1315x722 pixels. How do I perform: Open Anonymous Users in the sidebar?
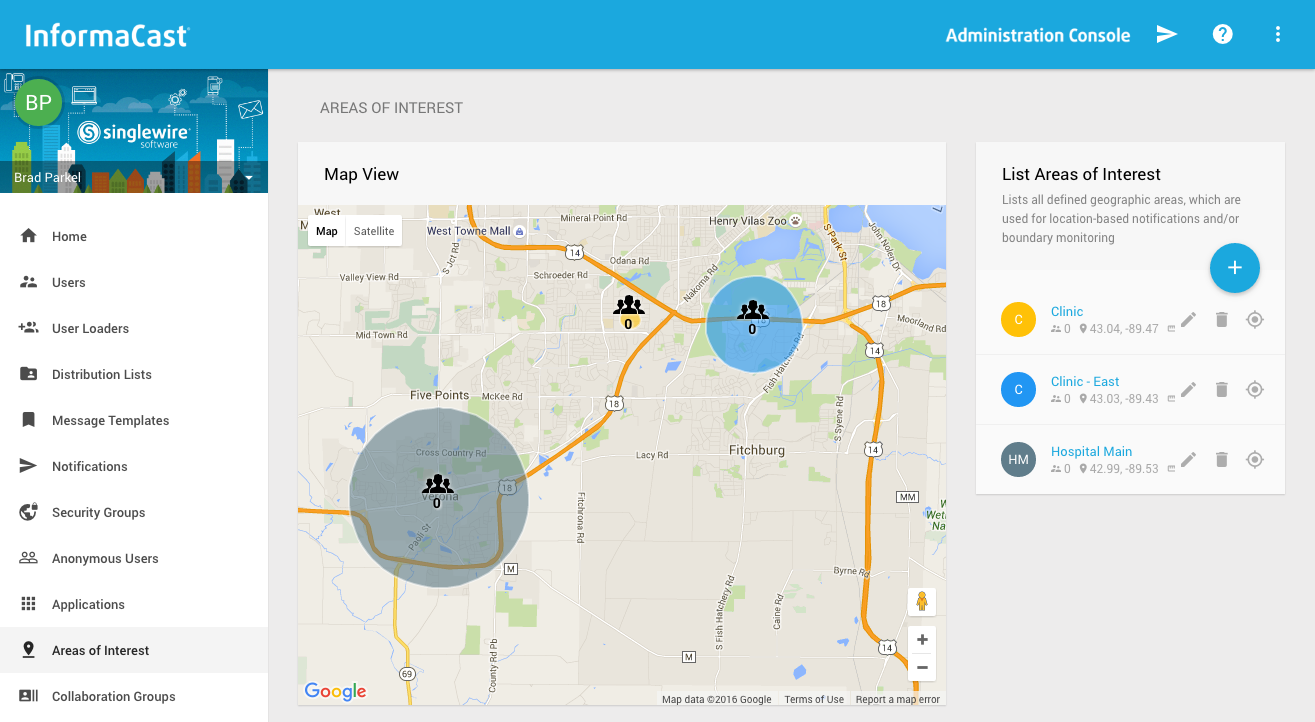tap(134, 558)
